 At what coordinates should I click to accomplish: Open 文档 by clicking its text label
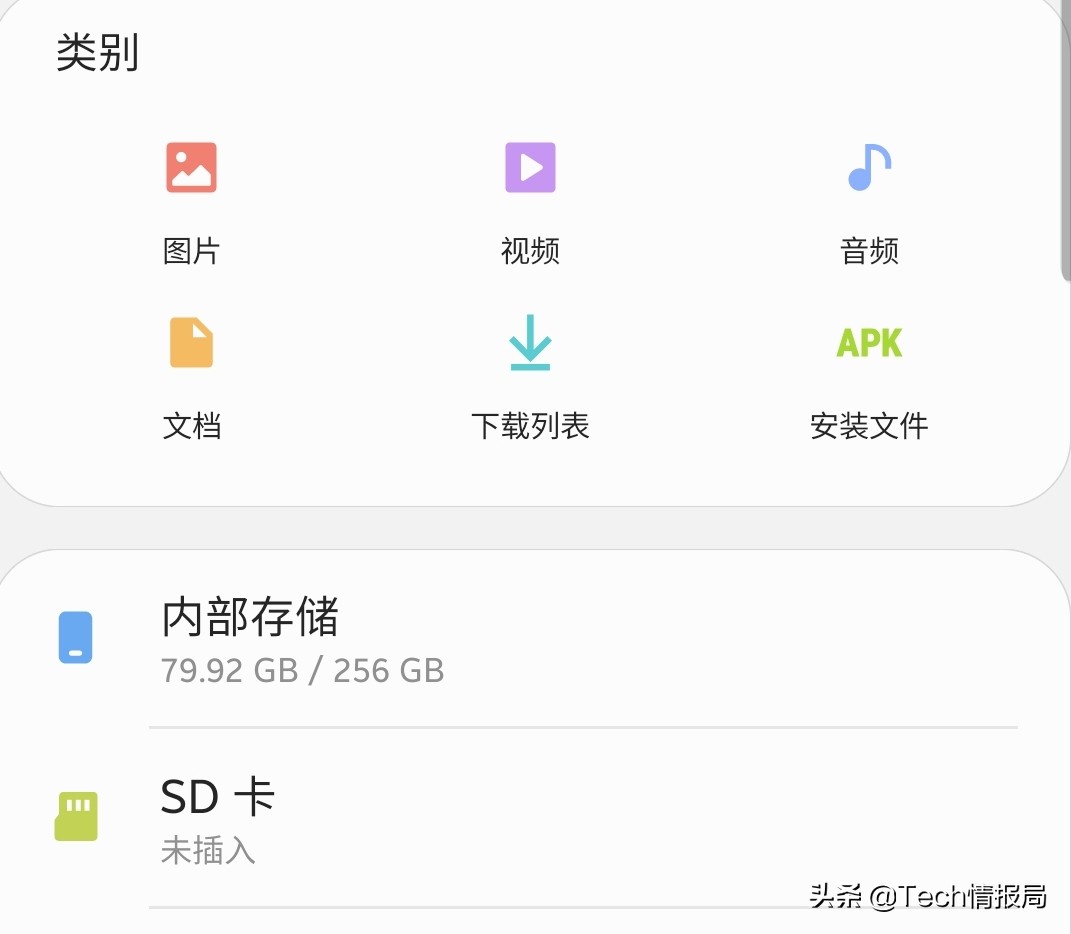coord(192,426)
